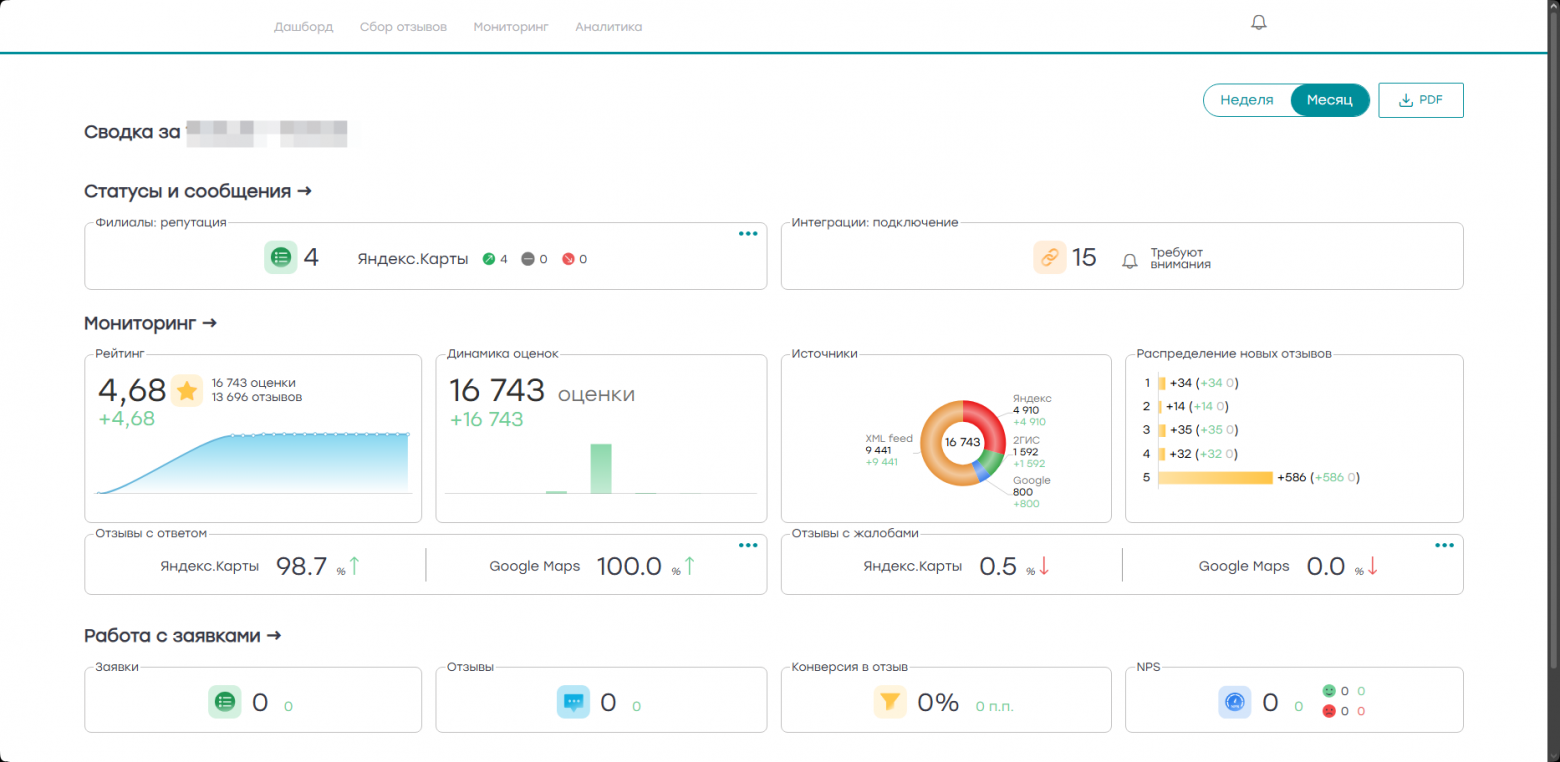1560x762 pixels.
Task: Click the rating value 4,68
Action: pyautogui.click(x=132, y=390)
